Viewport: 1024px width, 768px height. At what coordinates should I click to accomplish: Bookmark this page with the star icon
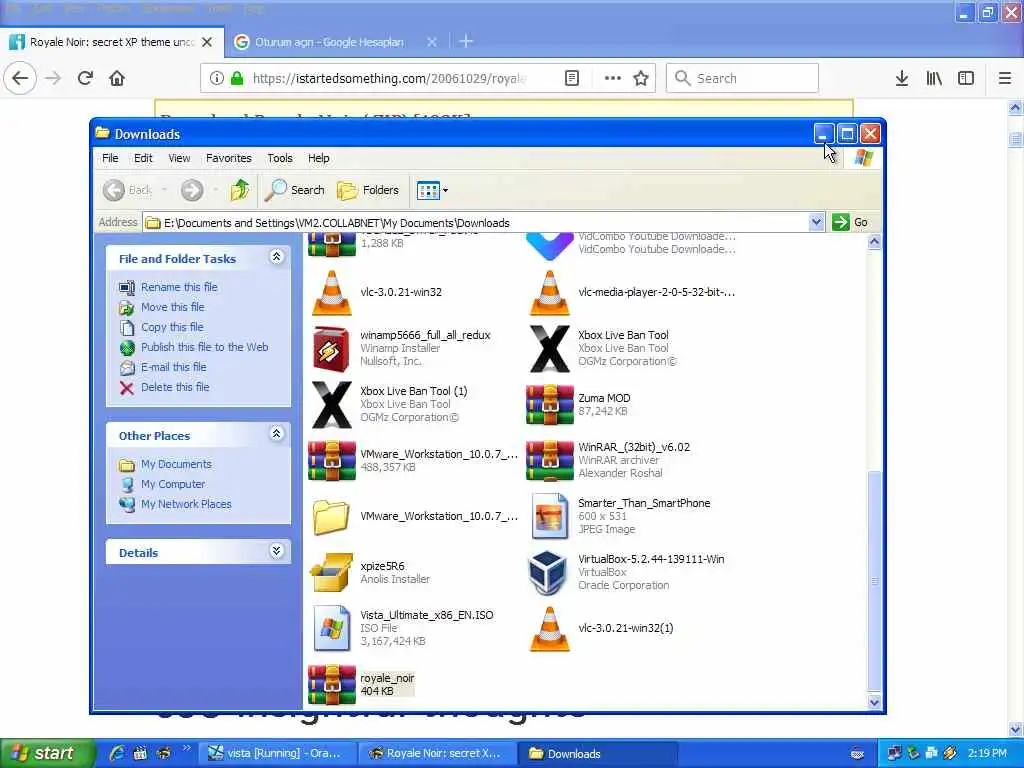tap(641, 78)
